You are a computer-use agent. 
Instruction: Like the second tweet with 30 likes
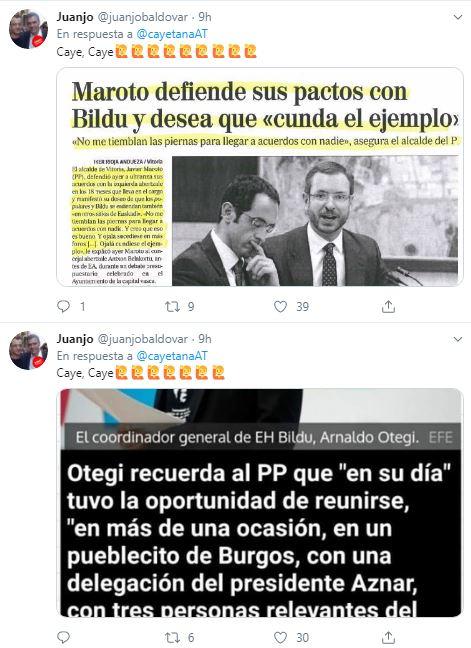280,637
